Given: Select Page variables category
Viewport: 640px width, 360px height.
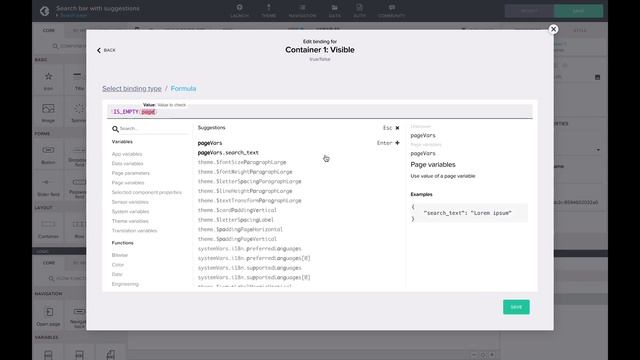Looking at the screenshot, I should (x=128, y=183).
